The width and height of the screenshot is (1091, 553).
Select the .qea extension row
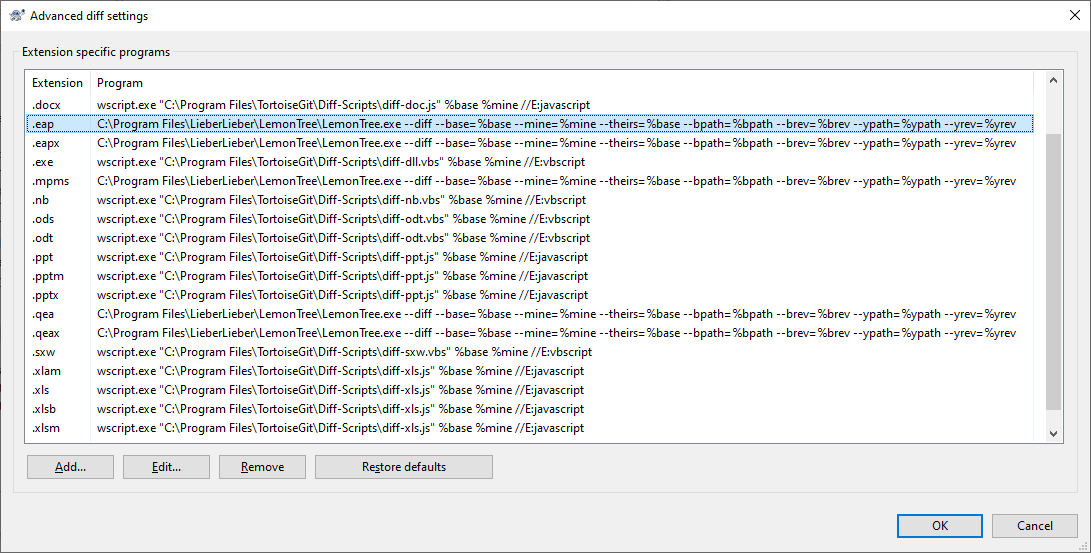pos(44,314)
